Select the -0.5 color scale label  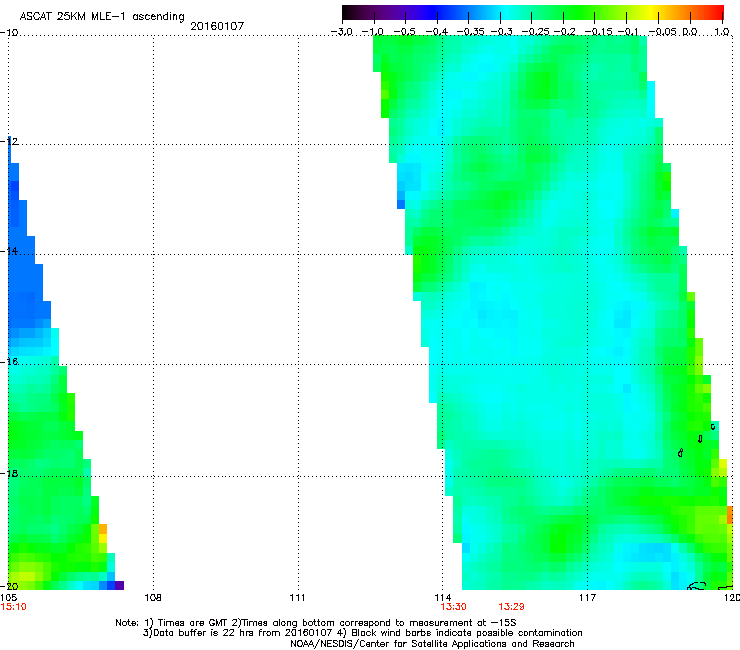tap(404, 32)
